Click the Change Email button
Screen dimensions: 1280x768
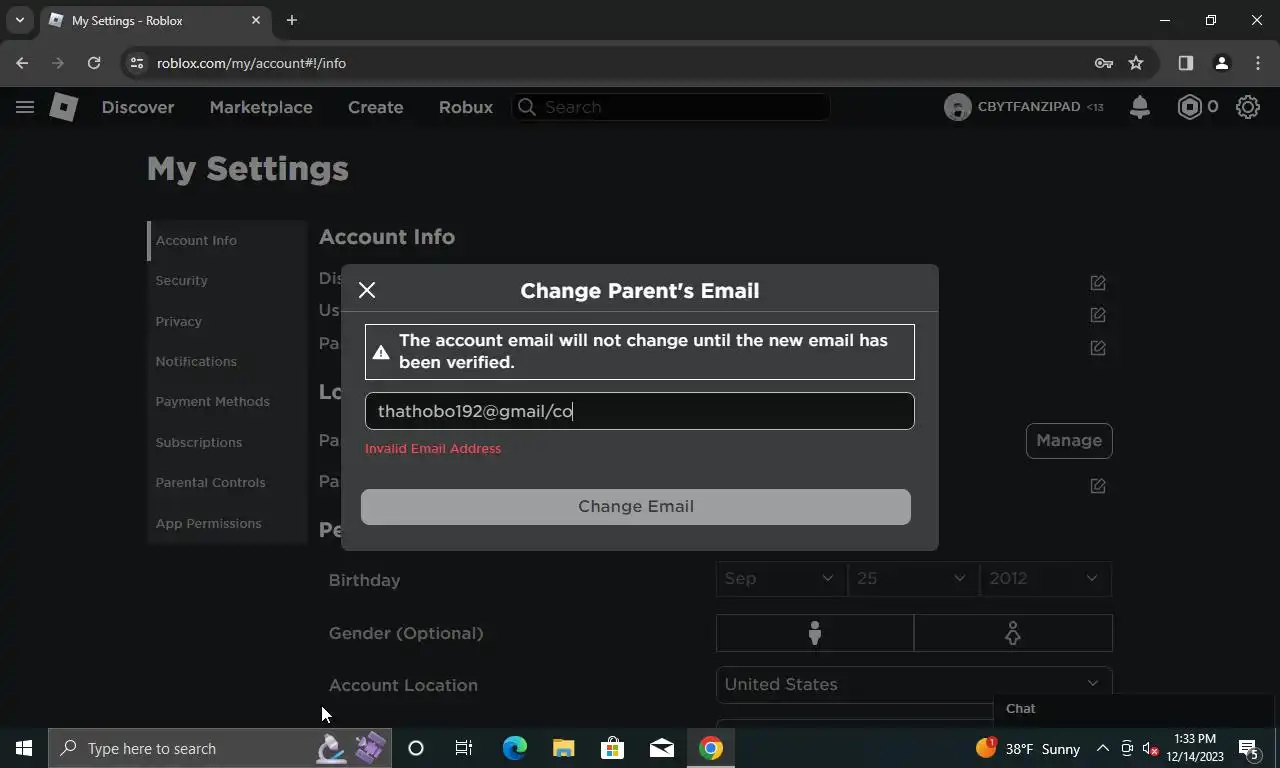click(x=636, y=506)
